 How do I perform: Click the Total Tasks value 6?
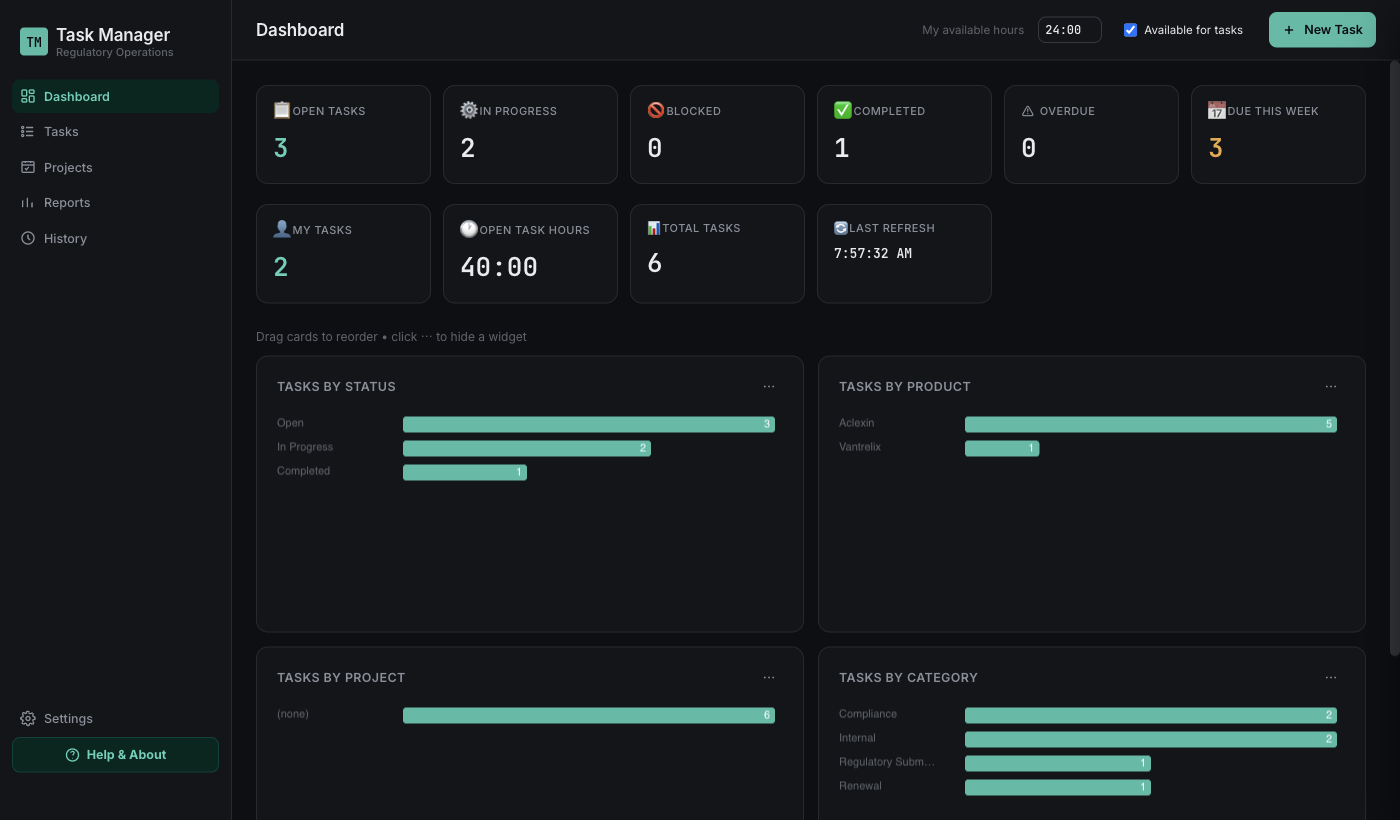point(654,263)
